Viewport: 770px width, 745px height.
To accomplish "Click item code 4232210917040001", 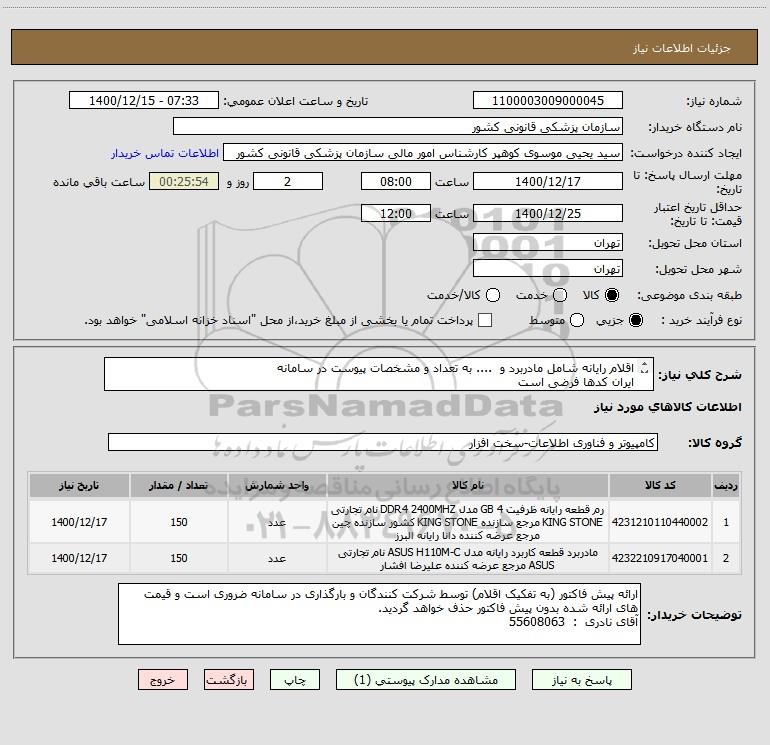I will pyautogui.click(x=660, y=558).
